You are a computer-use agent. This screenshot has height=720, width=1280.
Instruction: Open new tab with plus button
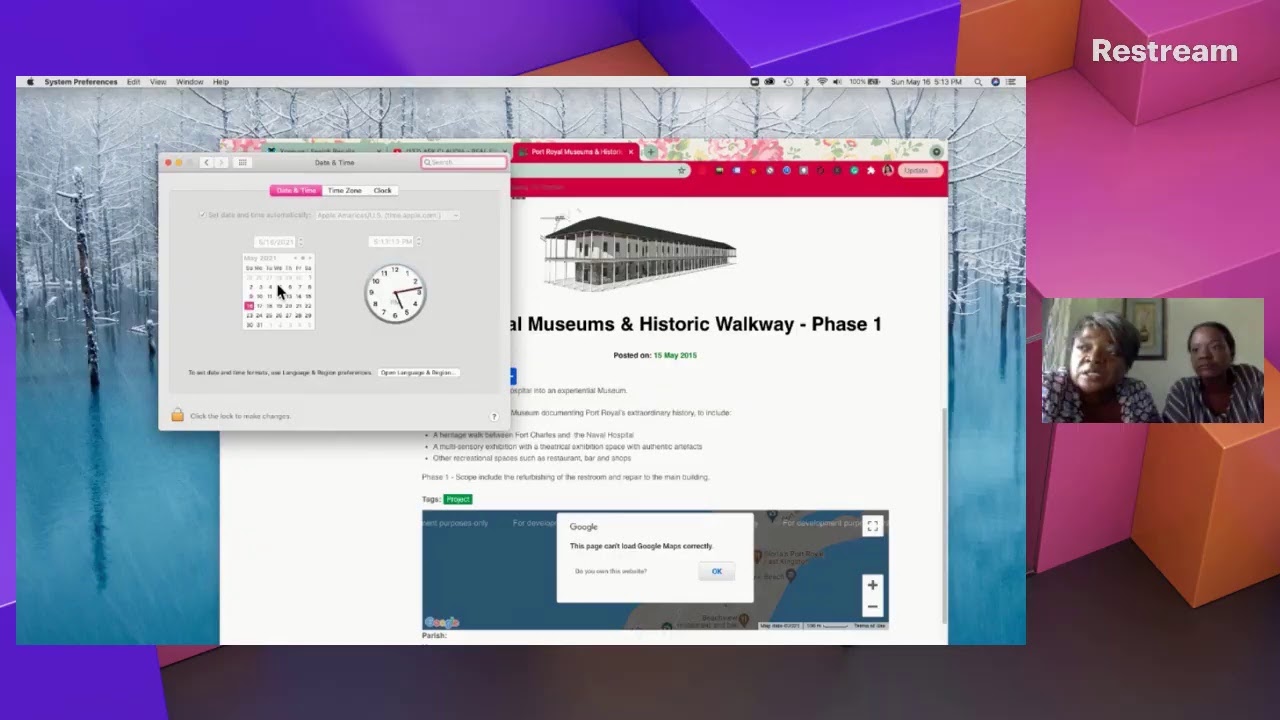[x=650, y=152]
